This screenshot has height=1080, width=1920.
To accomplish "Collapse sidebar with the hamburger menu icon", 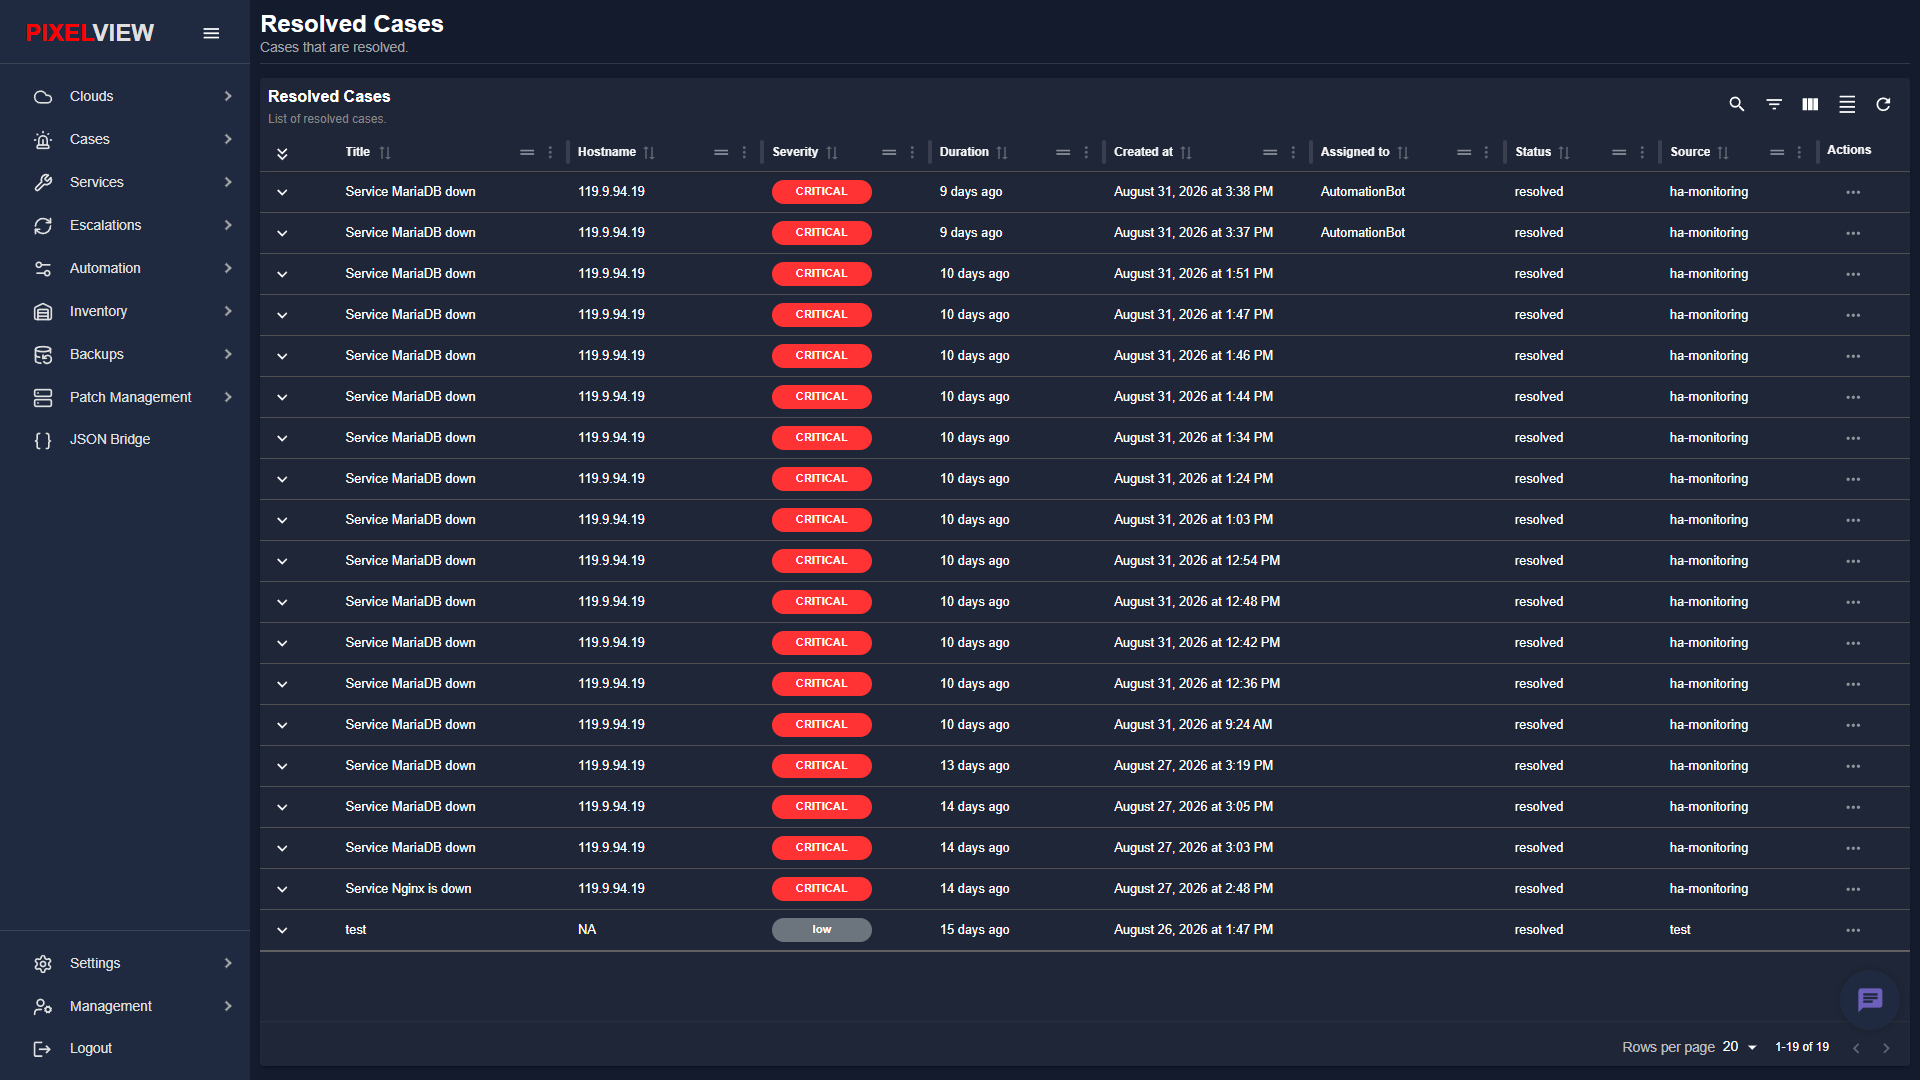I will tap(211, 33).
